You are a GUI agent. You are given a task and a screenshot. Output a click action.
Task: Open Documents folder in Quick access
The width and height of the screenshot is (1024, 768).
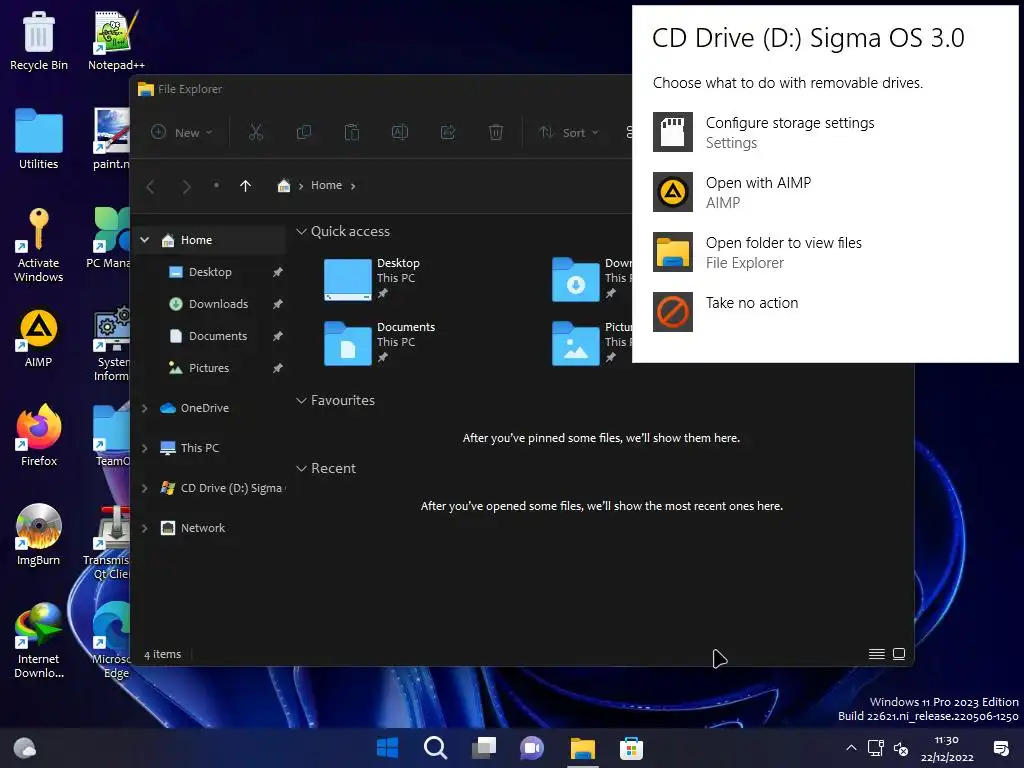pyautogui.click(x=379, y=344)
